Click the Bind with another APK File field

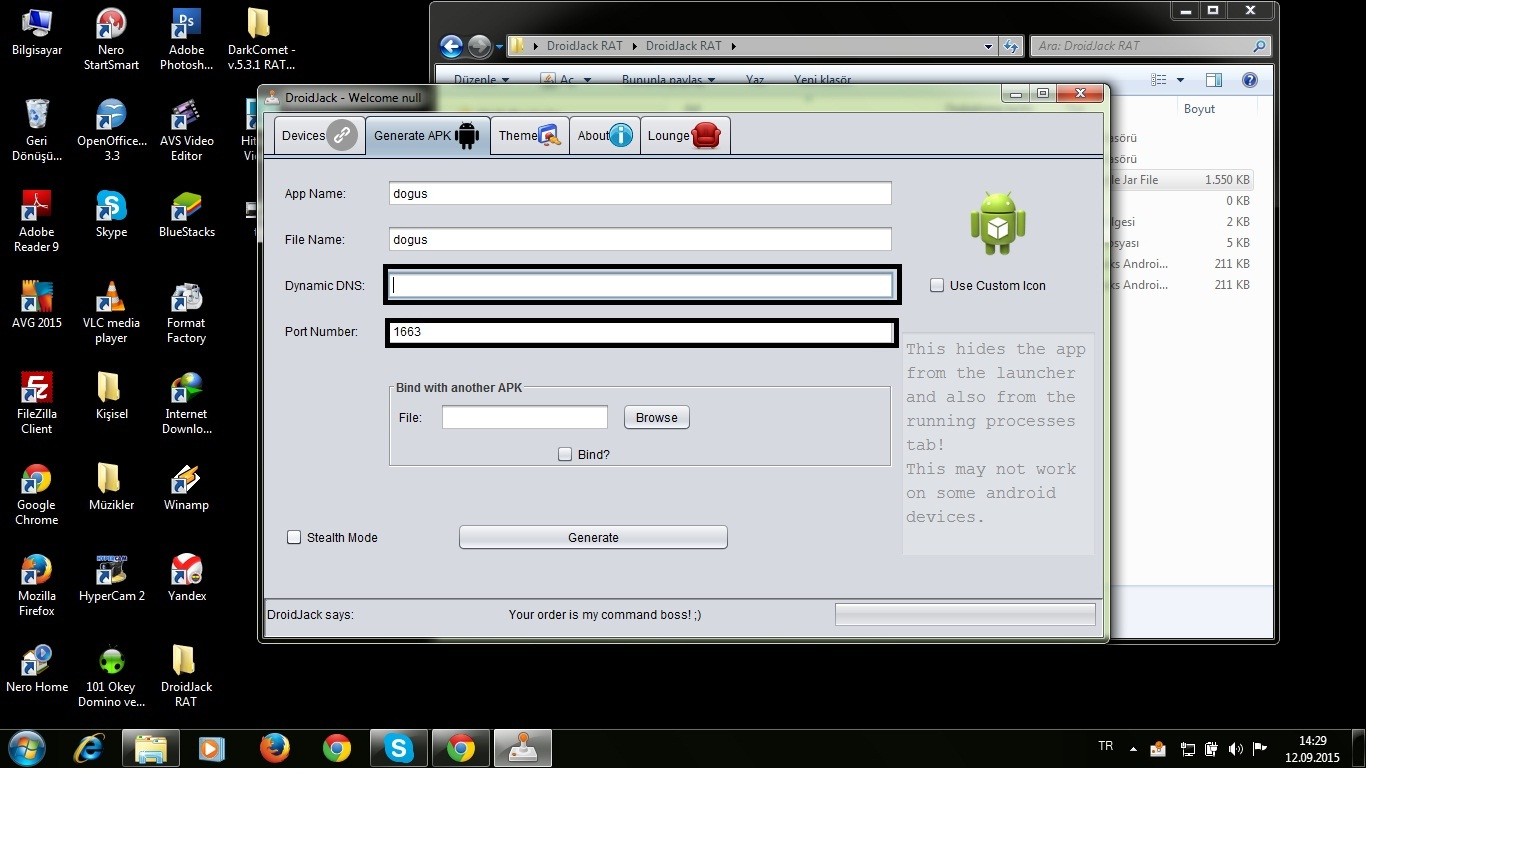pos(525,417)
